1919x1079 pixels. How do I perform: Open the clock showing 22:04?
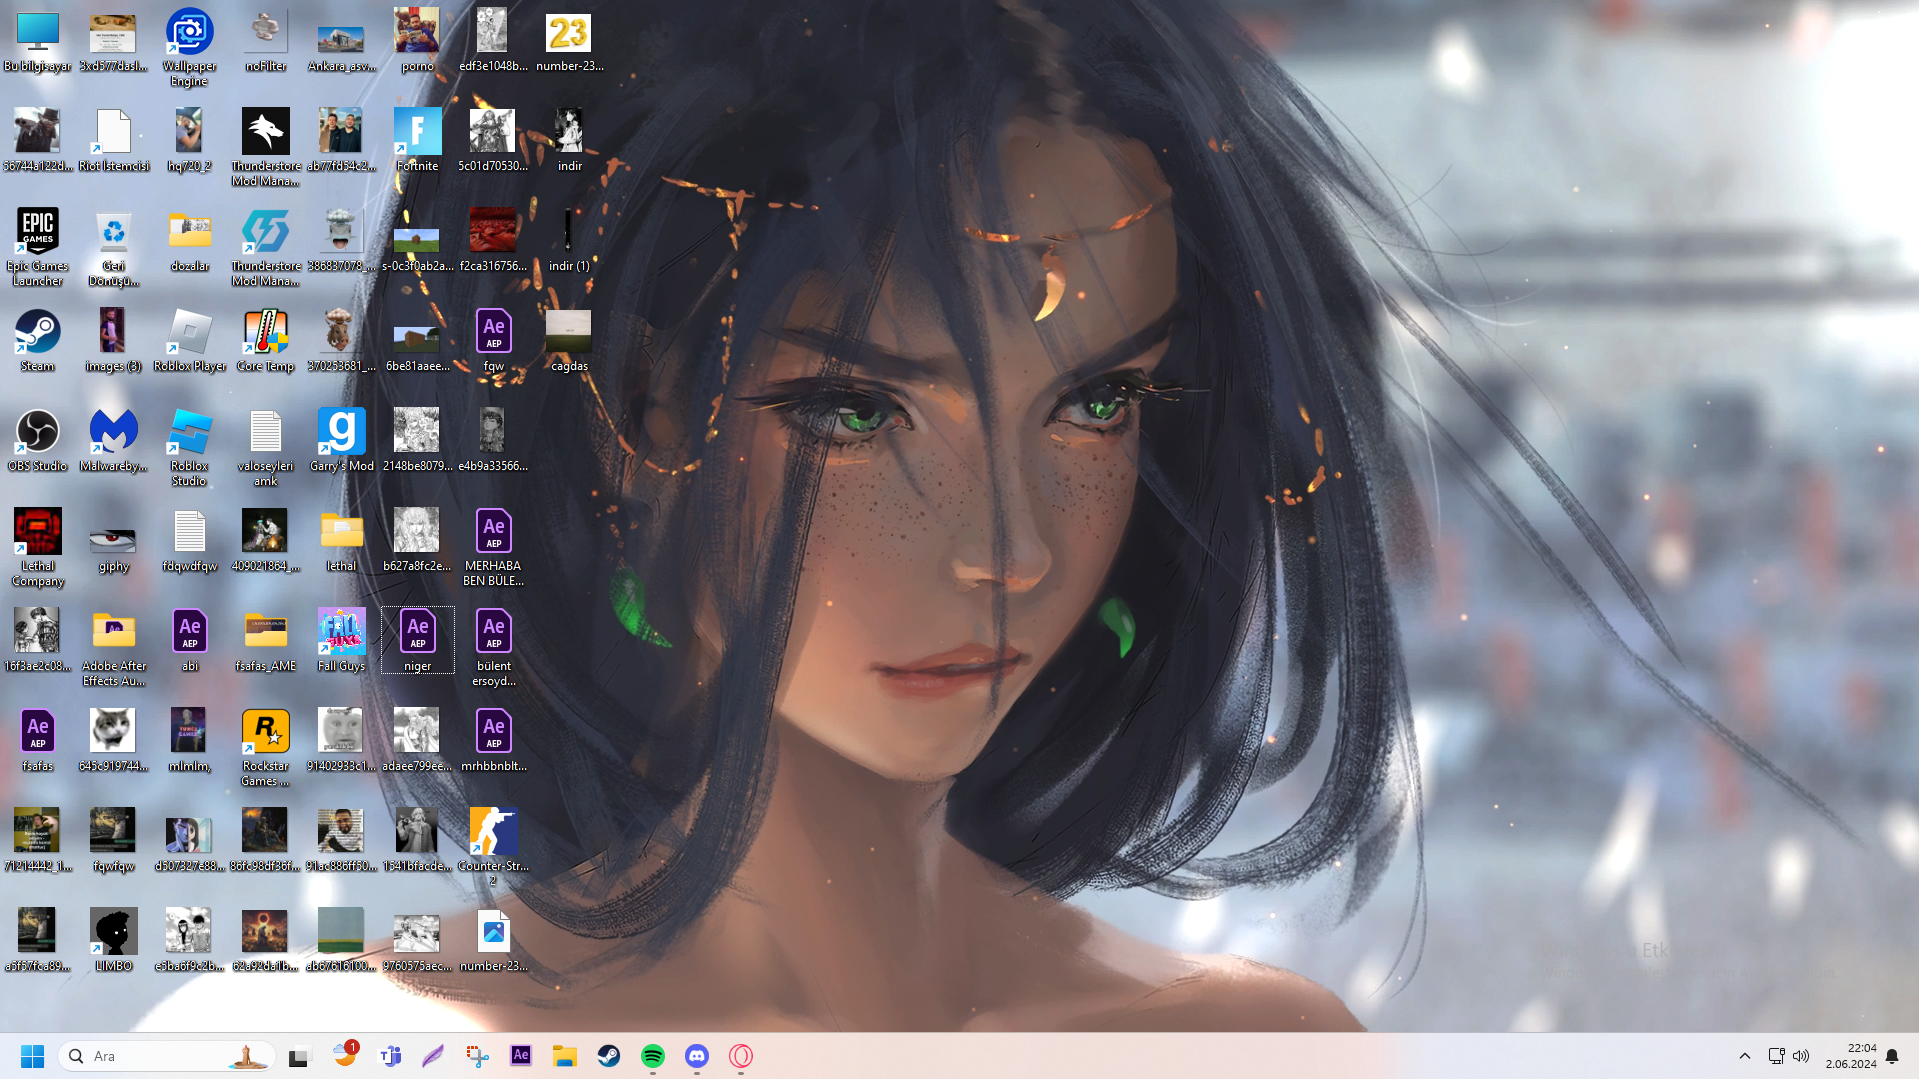pyautogui.click(x=1851, y=1056)
